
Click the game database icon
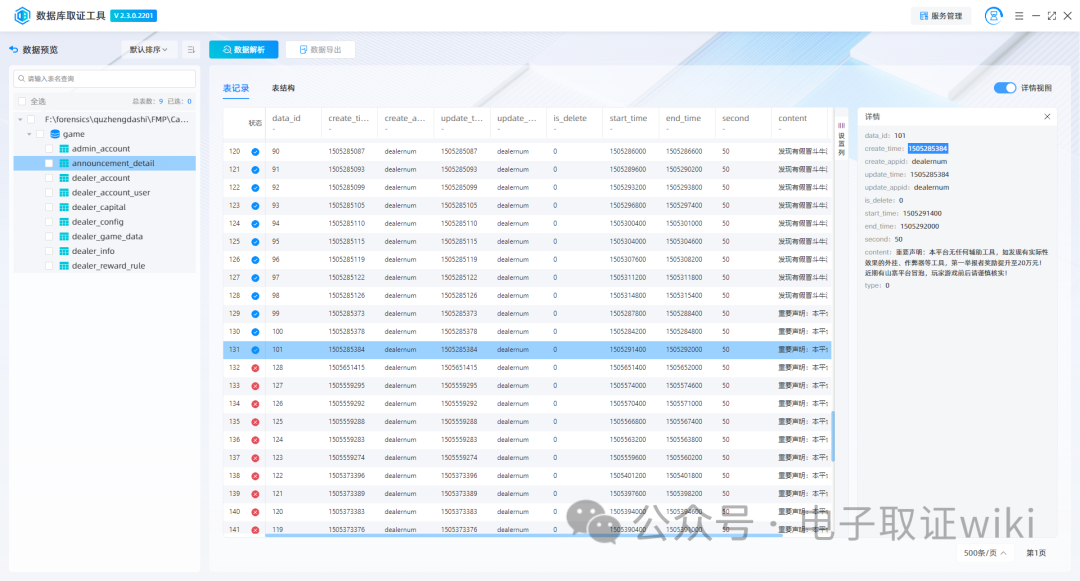point(55,134)
